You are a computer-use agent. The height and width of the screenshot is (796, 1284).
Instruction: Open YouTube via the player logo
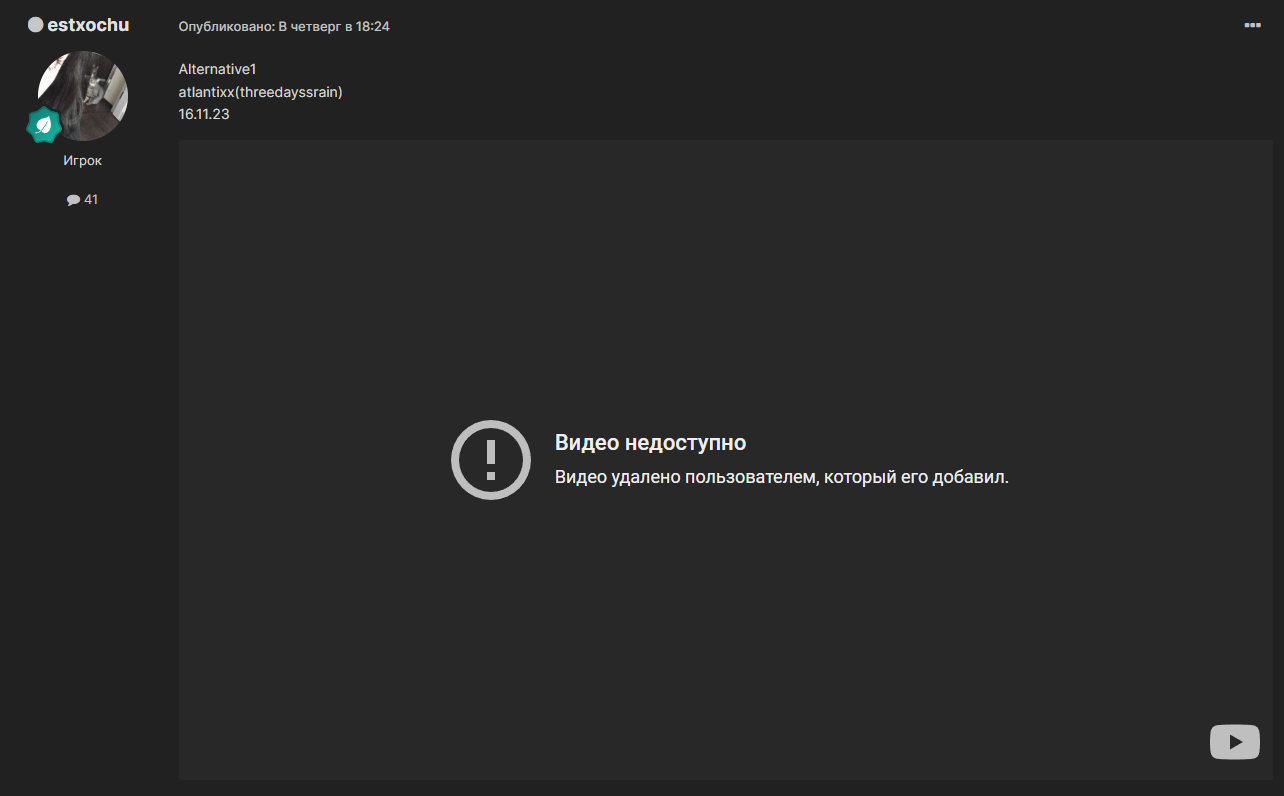[x=1234, y=742]
